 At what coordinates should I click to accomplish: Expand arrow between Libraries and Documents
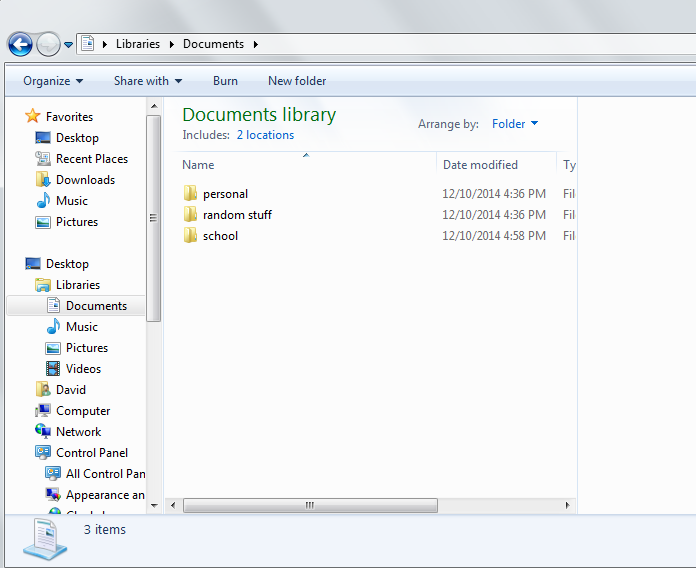171,44
